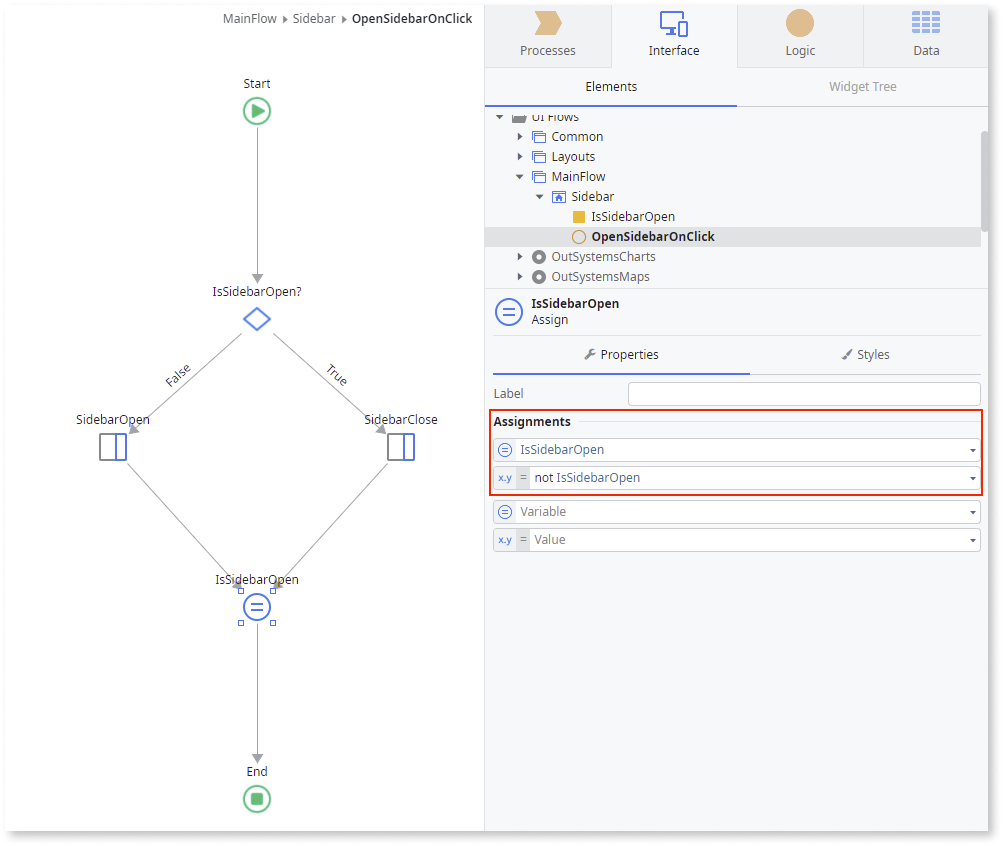
Task: Select the IsSidebarOpen? decision diamond
Action: 257,319
